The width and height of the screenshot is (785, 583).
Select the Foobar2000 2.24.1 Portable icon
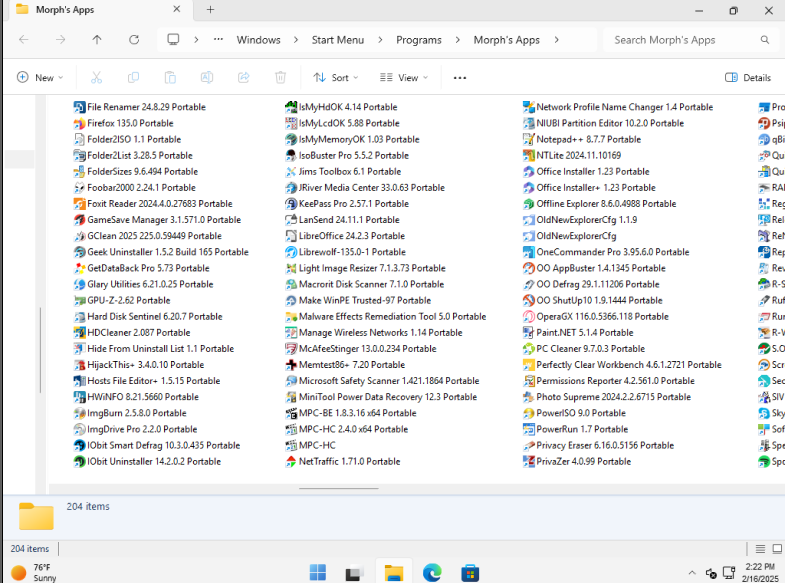click(x=80, y=188)
